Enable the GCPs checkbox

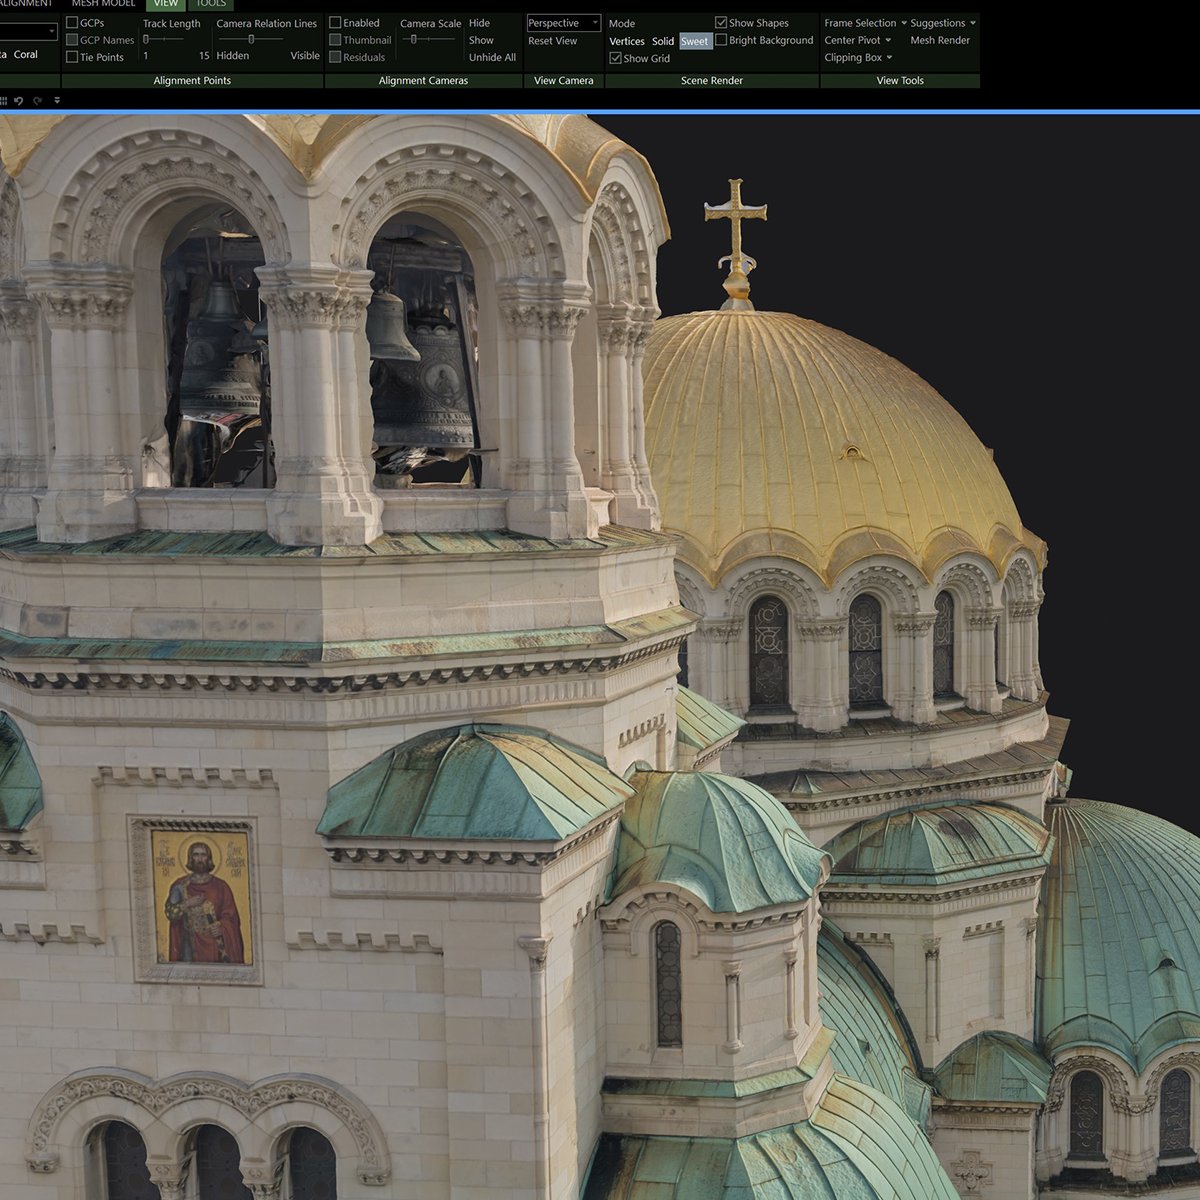pos(72,23)
